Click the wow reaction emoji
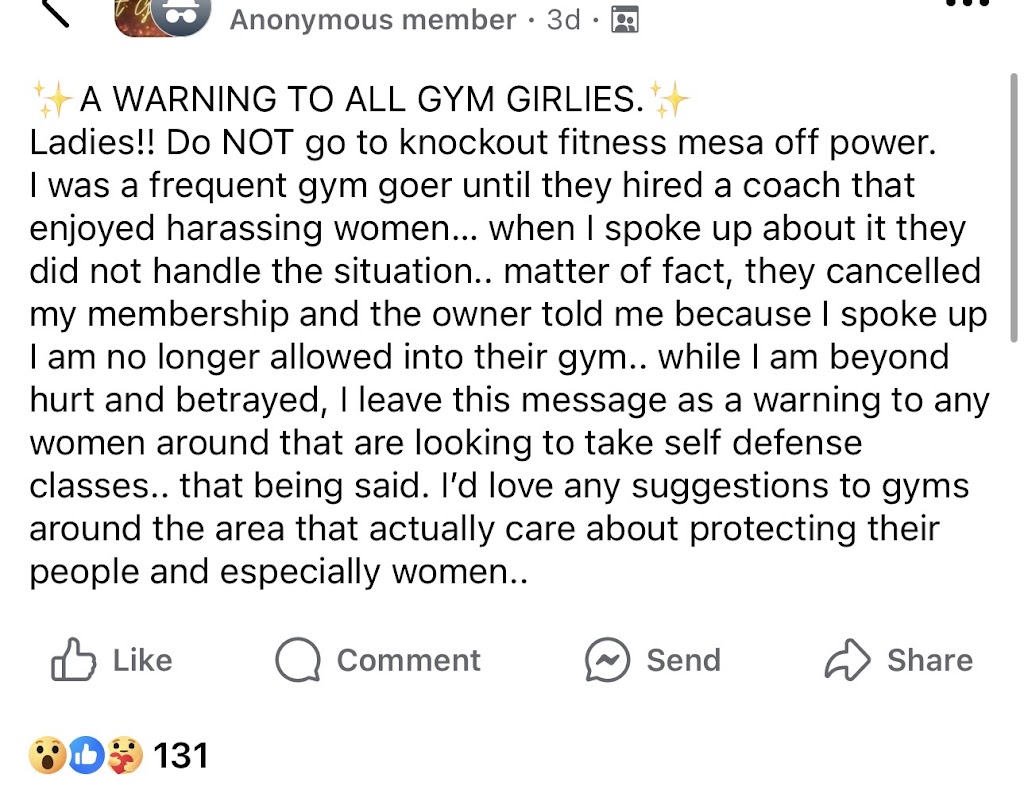 tap(47, 756)
